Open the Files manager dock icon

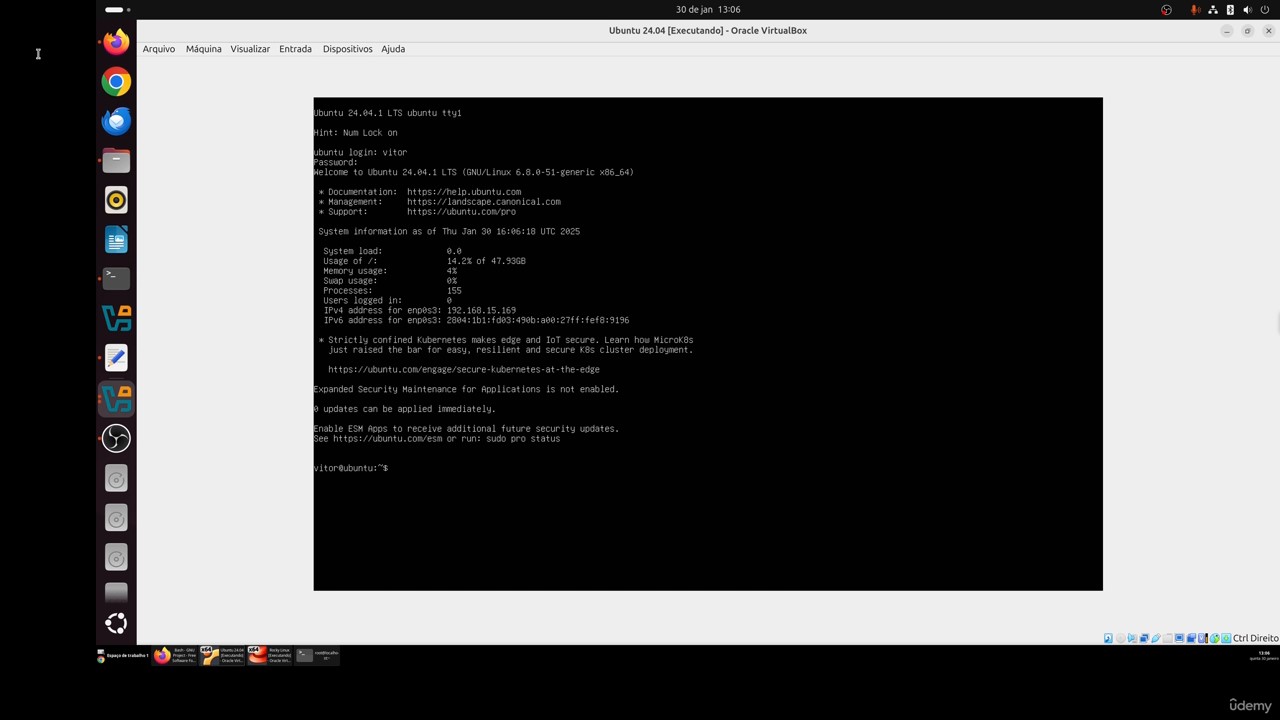coord(116,161)
